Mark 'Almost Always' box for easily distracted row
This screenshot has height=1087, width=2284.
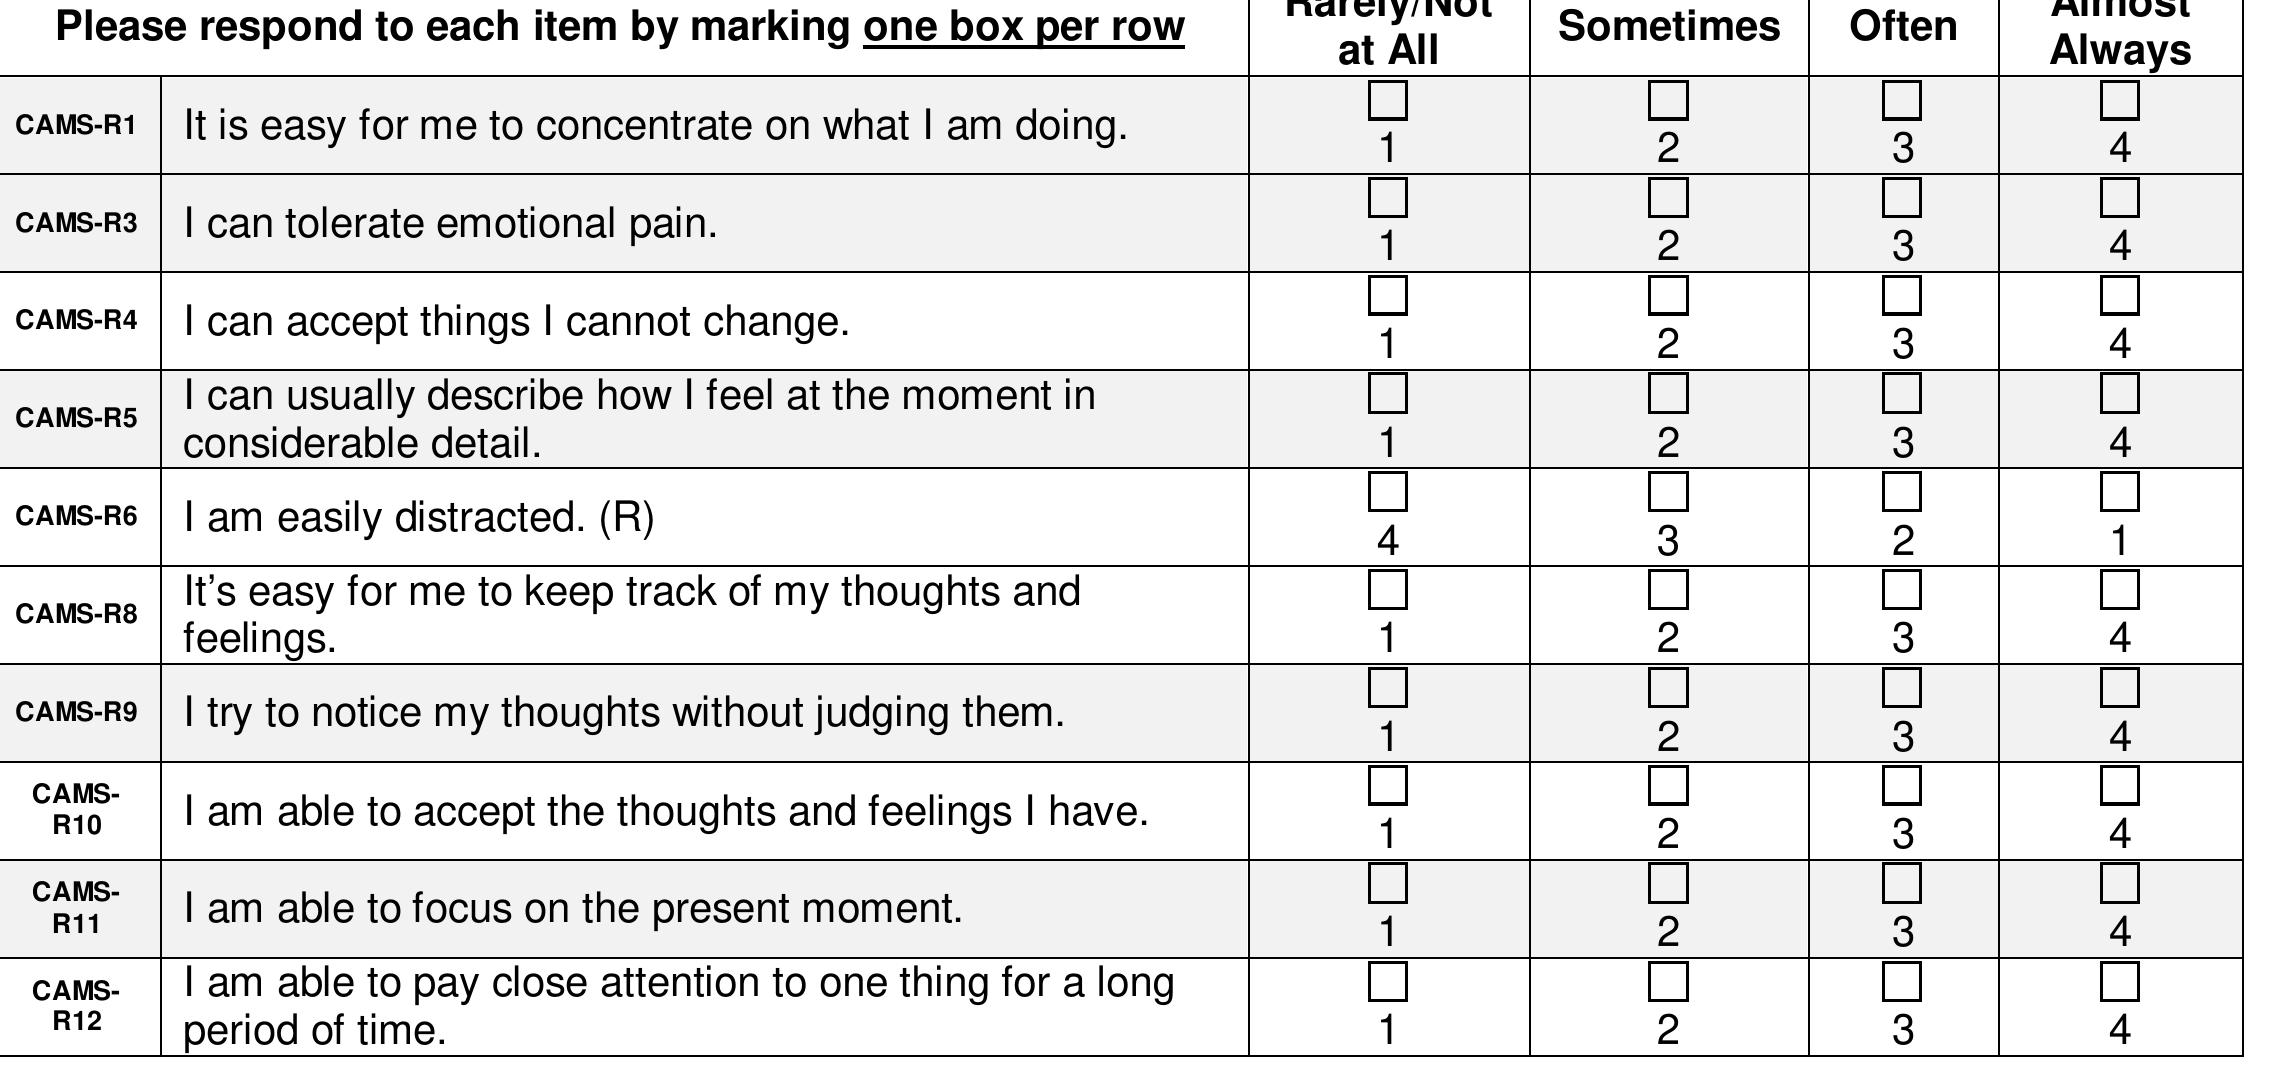[x=2119, y=491]
